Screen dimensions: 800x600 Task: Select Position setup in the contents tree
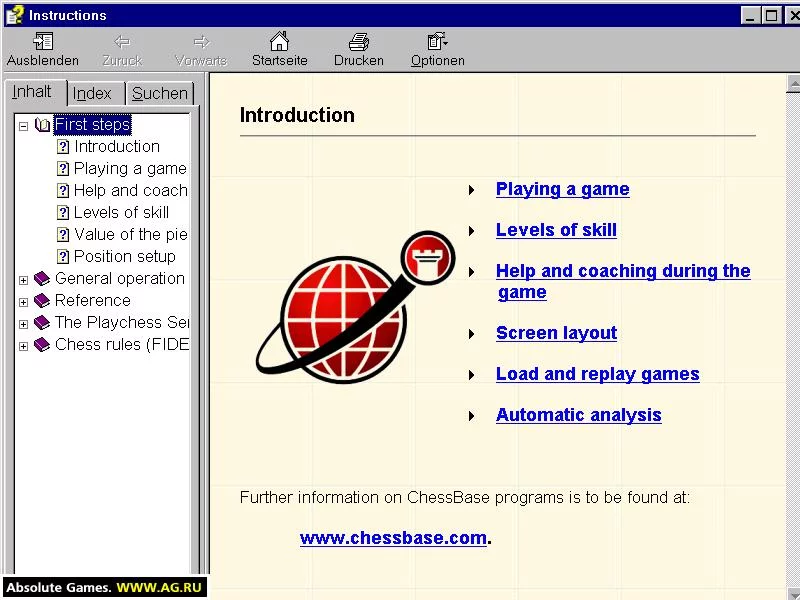pos(124,257)
